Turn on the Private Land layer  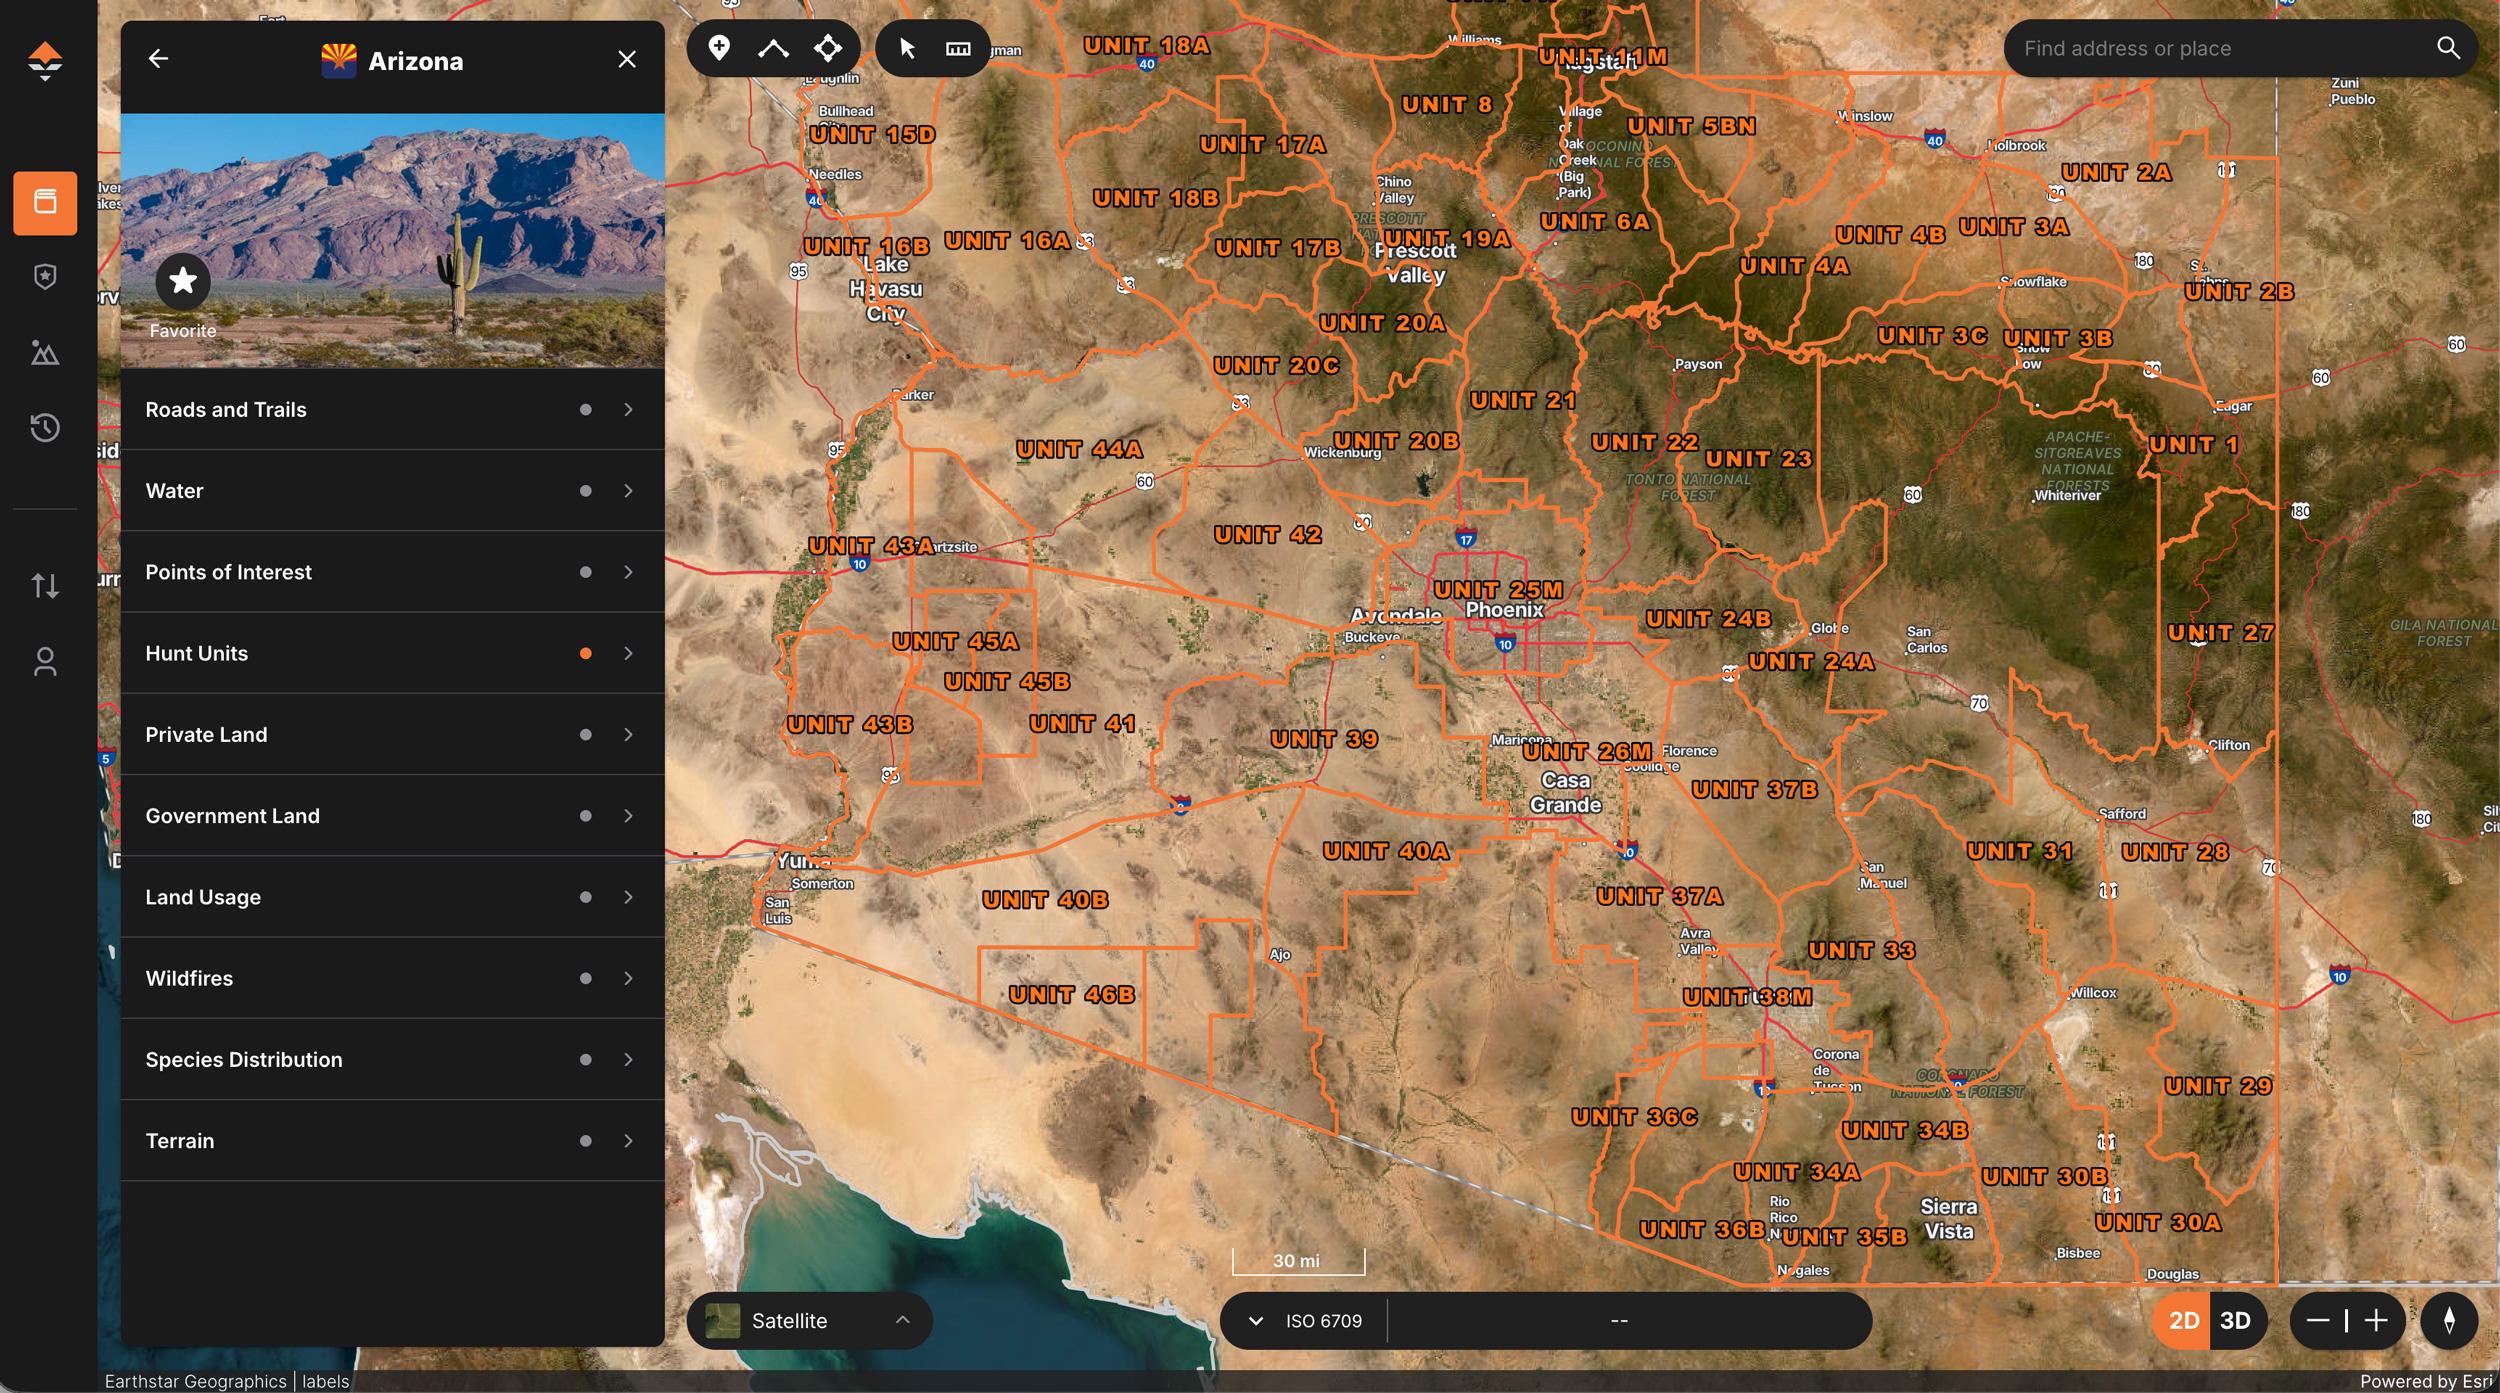click(585, 734)
